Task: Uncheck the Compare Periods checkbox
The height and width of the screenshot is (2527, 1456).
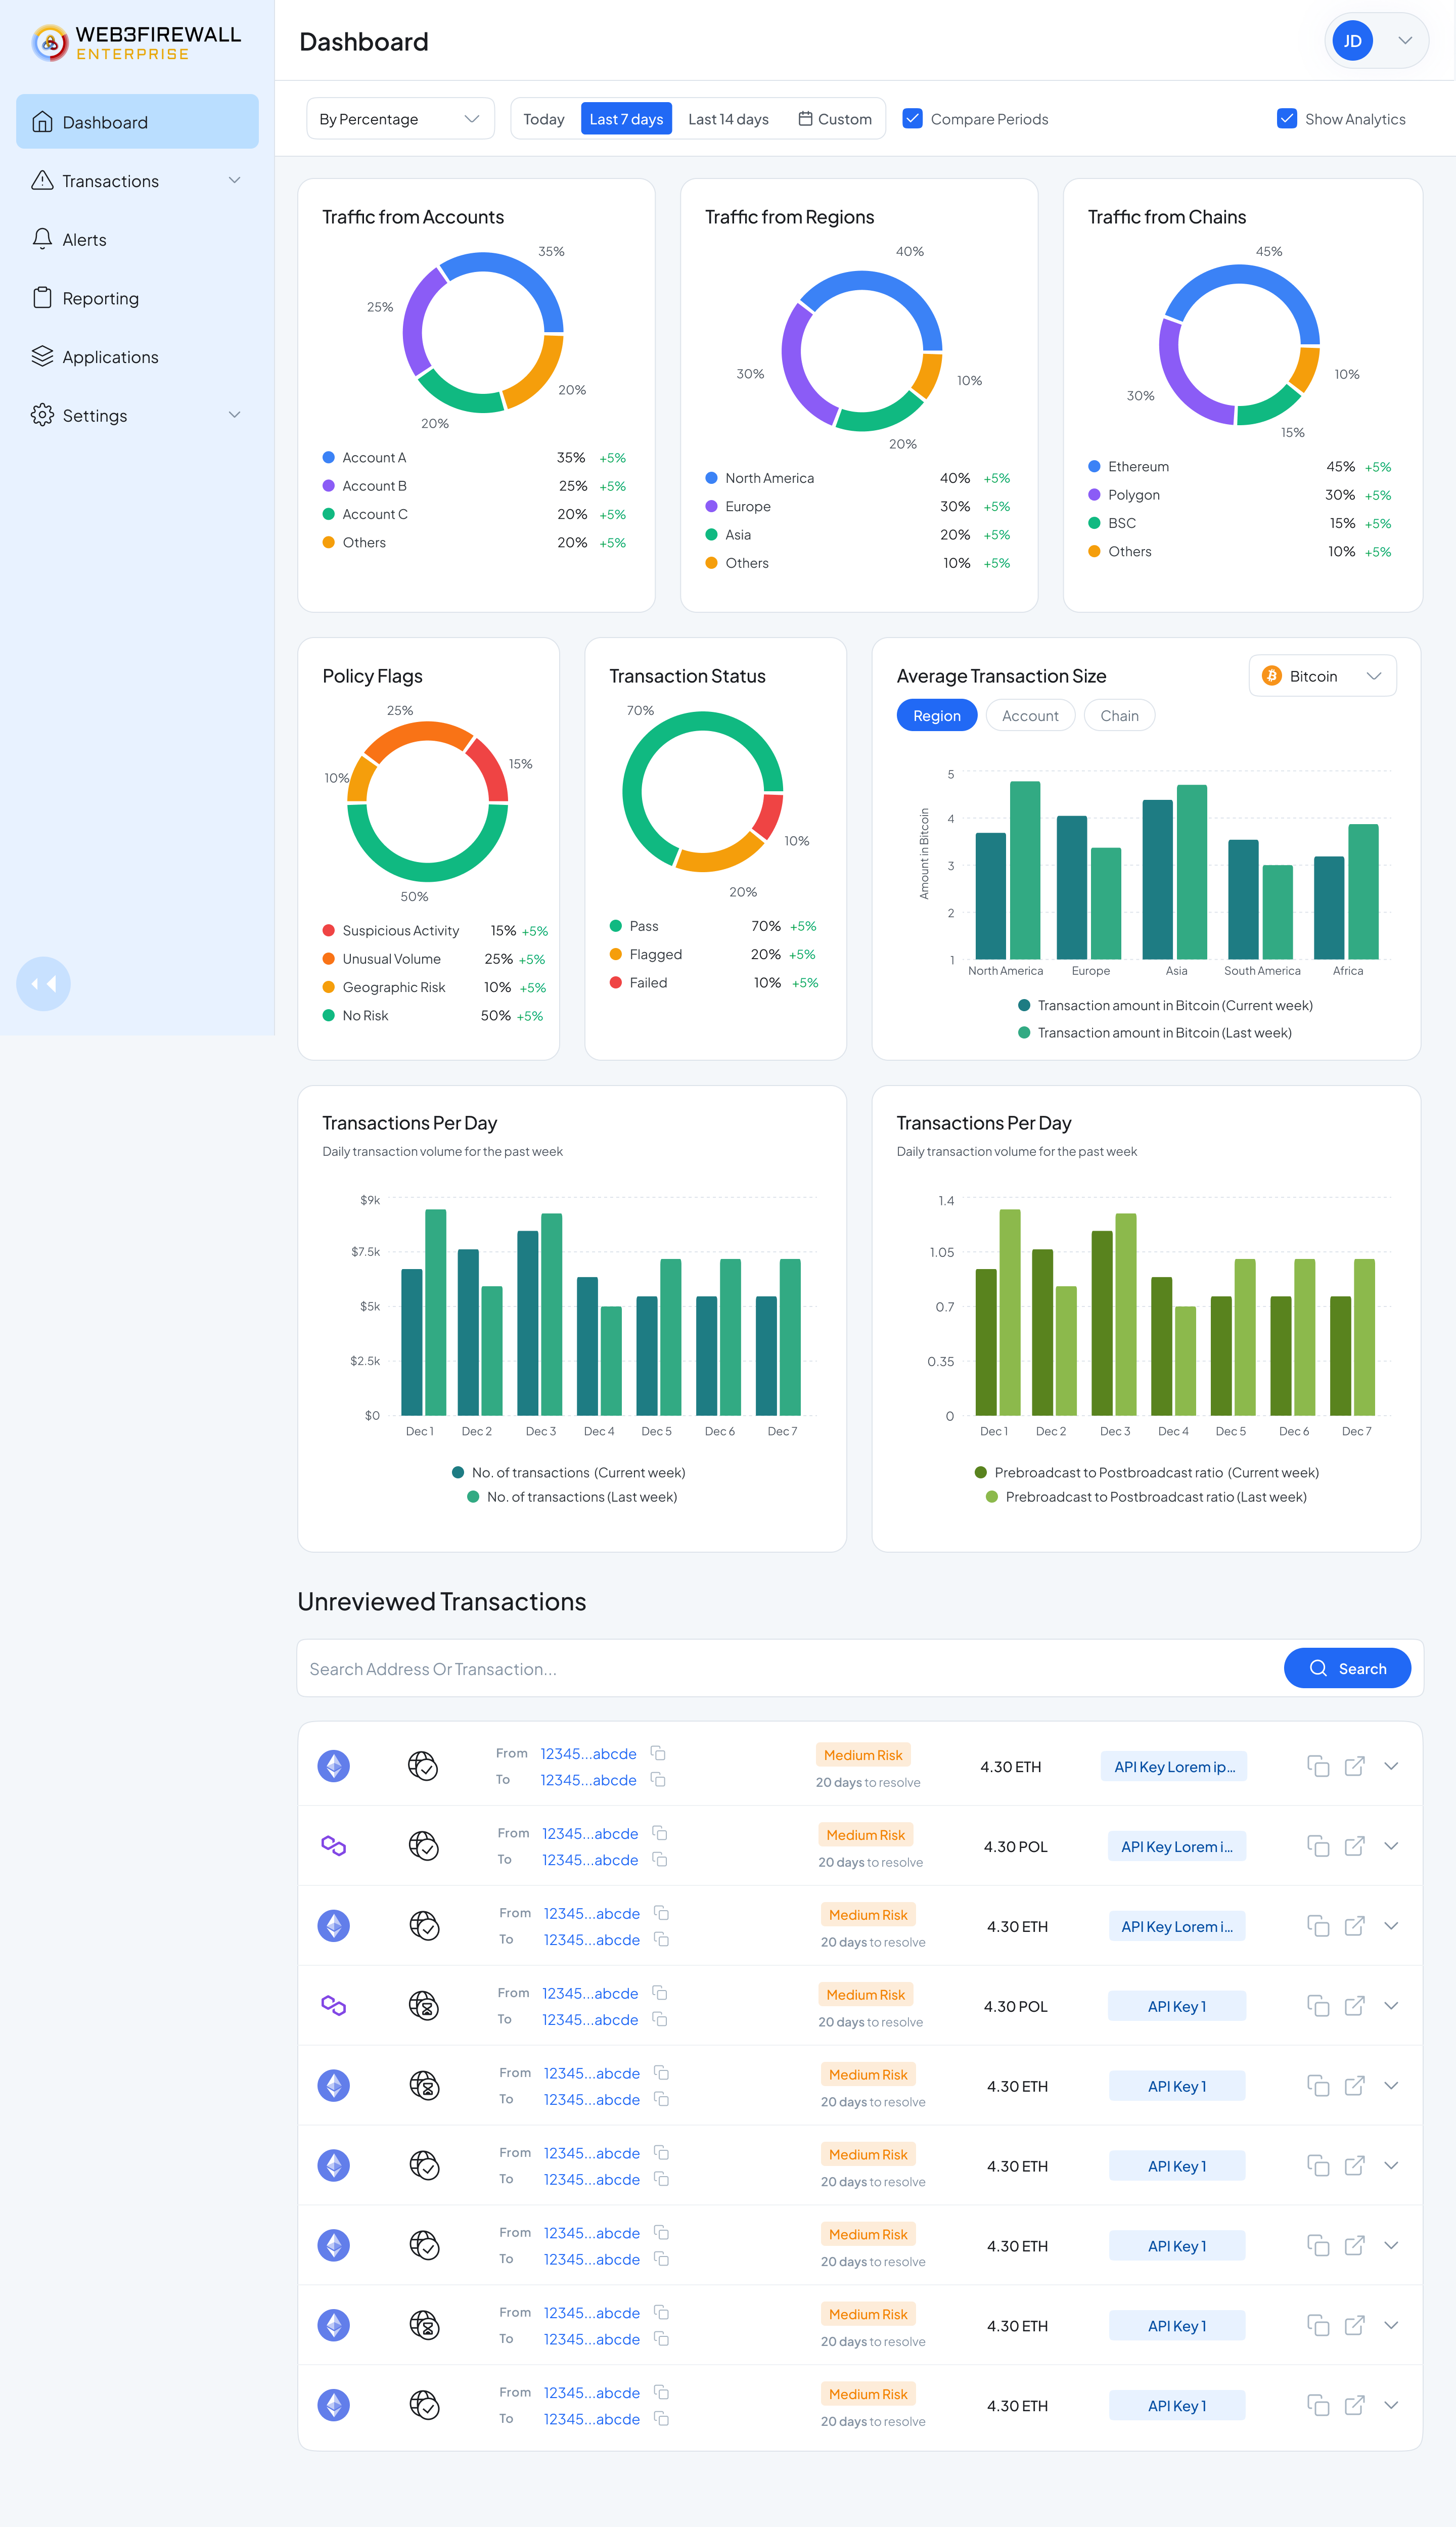Action: point(912,118)
